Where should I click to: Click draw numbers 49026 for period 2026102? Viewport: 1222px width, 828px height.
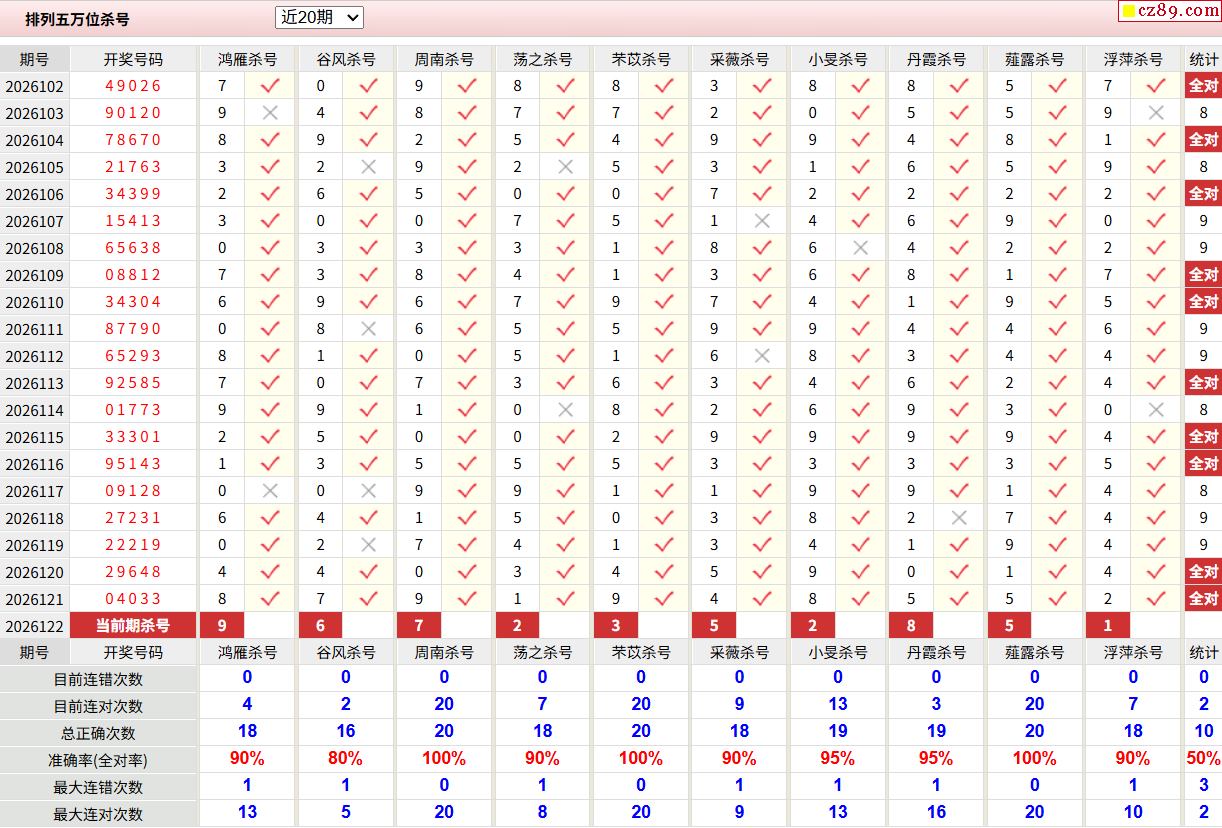click(x=133, y=86)
